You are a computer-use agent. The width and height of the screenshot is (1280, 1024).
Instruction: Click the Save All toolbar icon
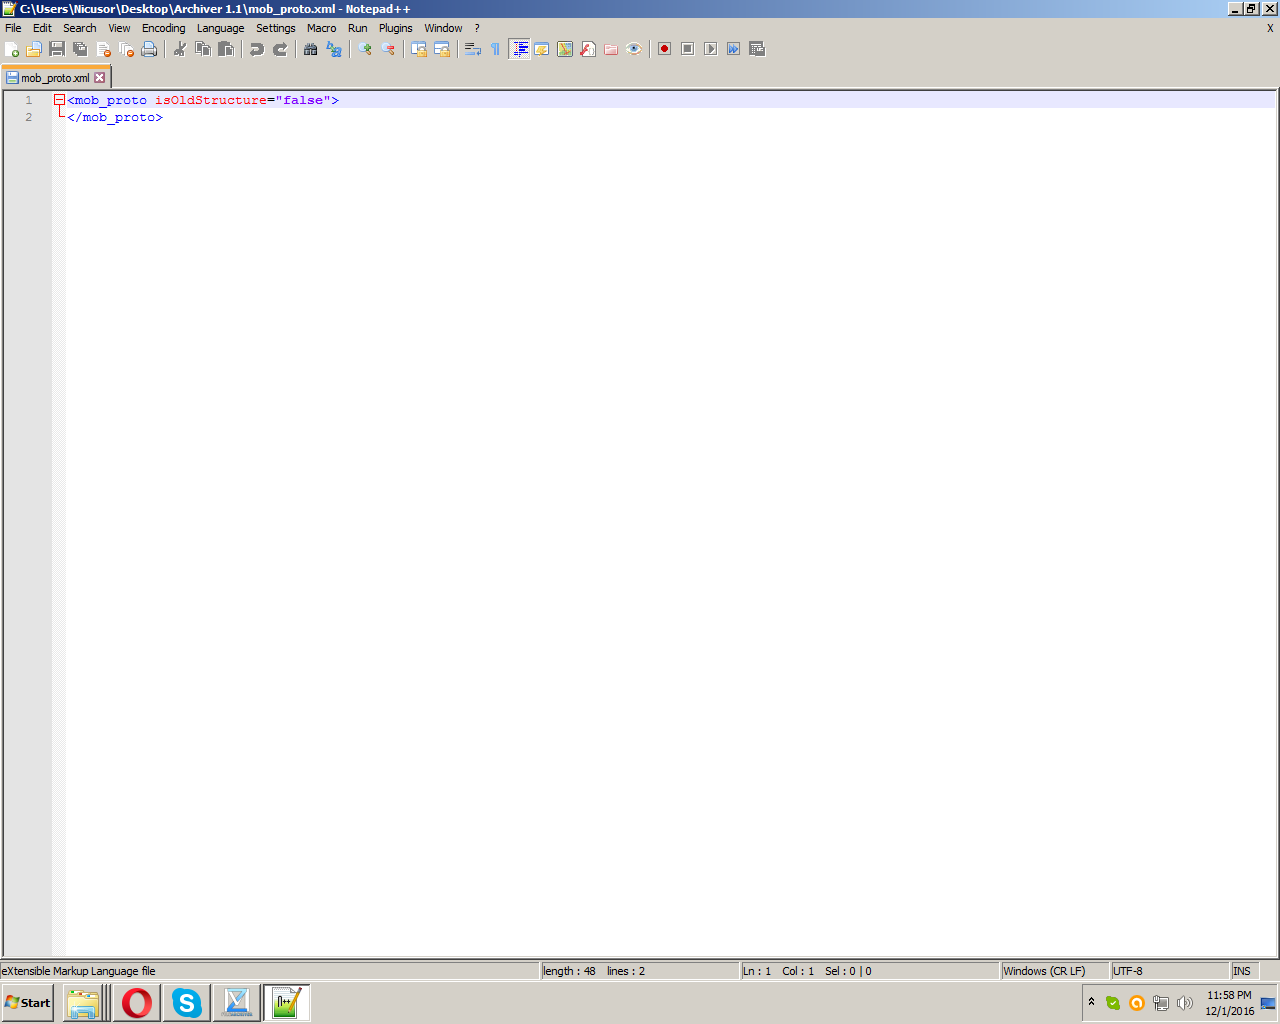[80, 49]
